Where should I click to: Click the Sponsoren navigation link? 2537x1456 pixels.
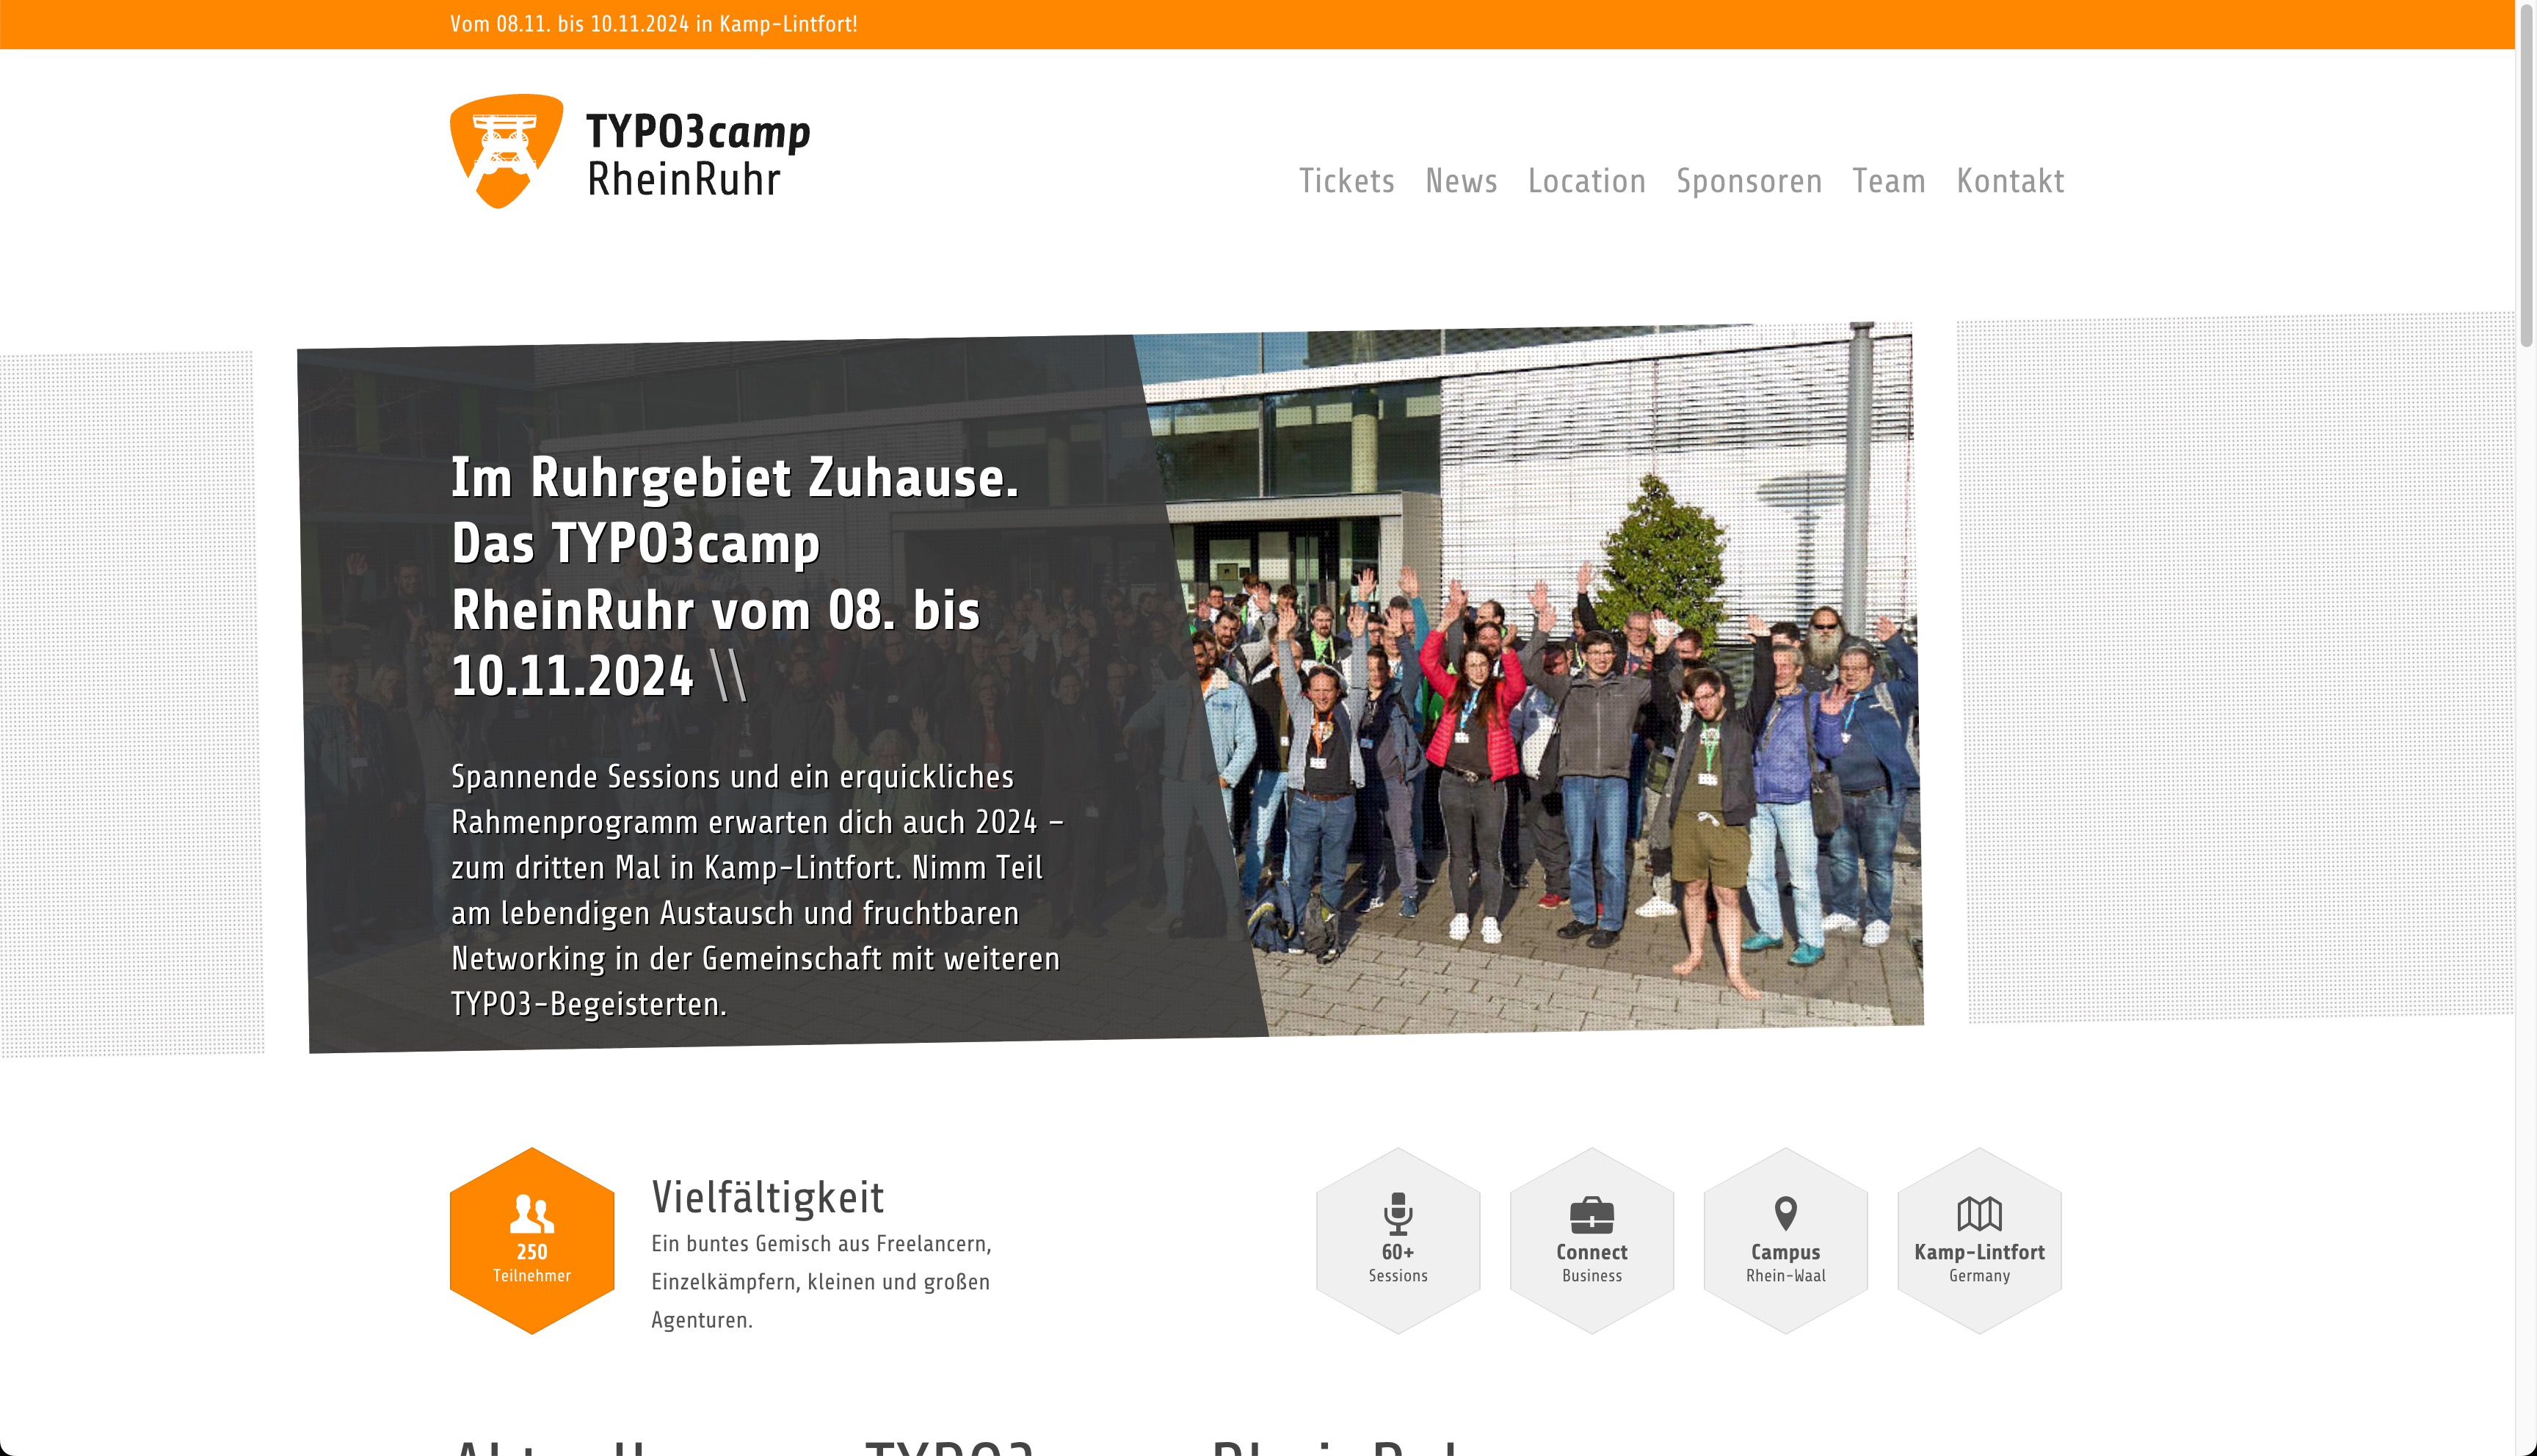click(x=1749, y=179)
